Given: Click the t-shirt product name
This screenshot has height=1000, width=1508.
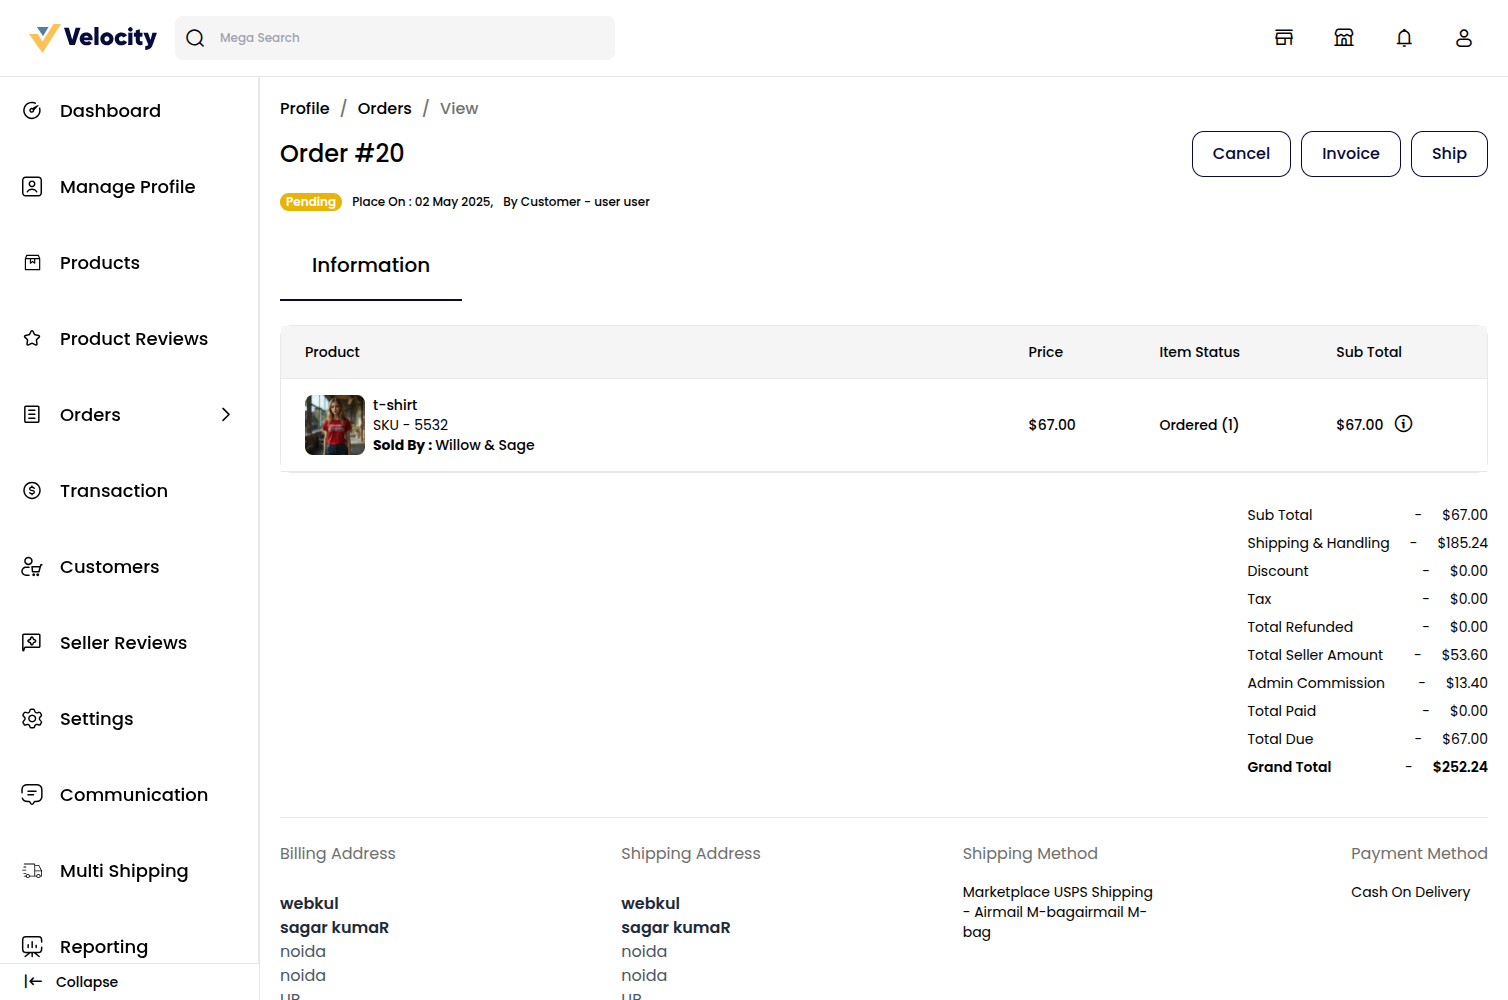Looking at the screenshot, I should click(x=395, y=405).
